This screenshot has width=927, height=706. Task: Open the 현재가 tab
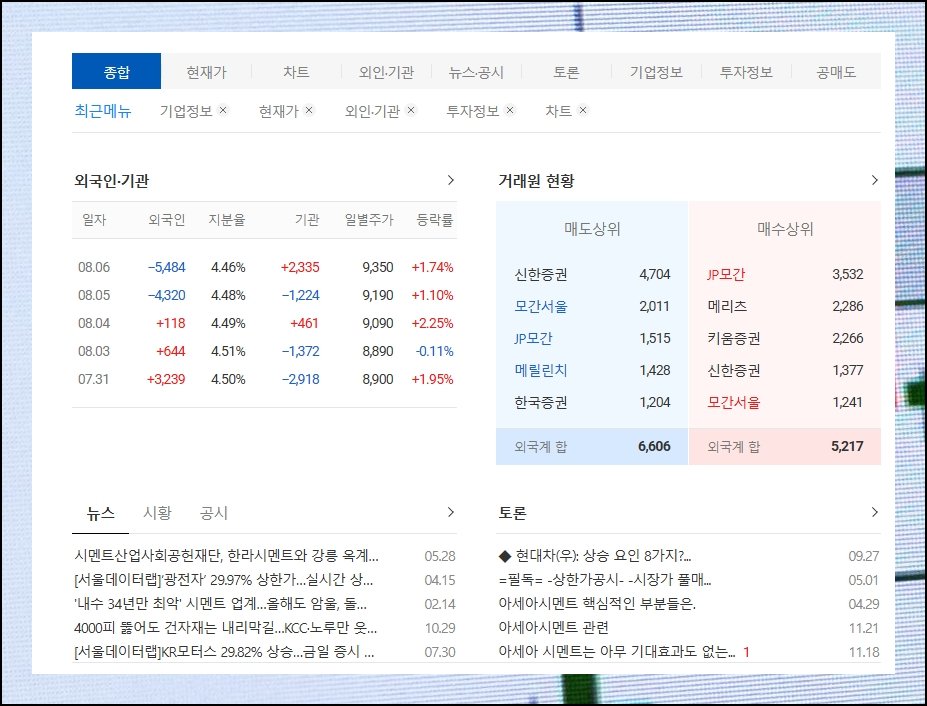click(x=206, y=72)
